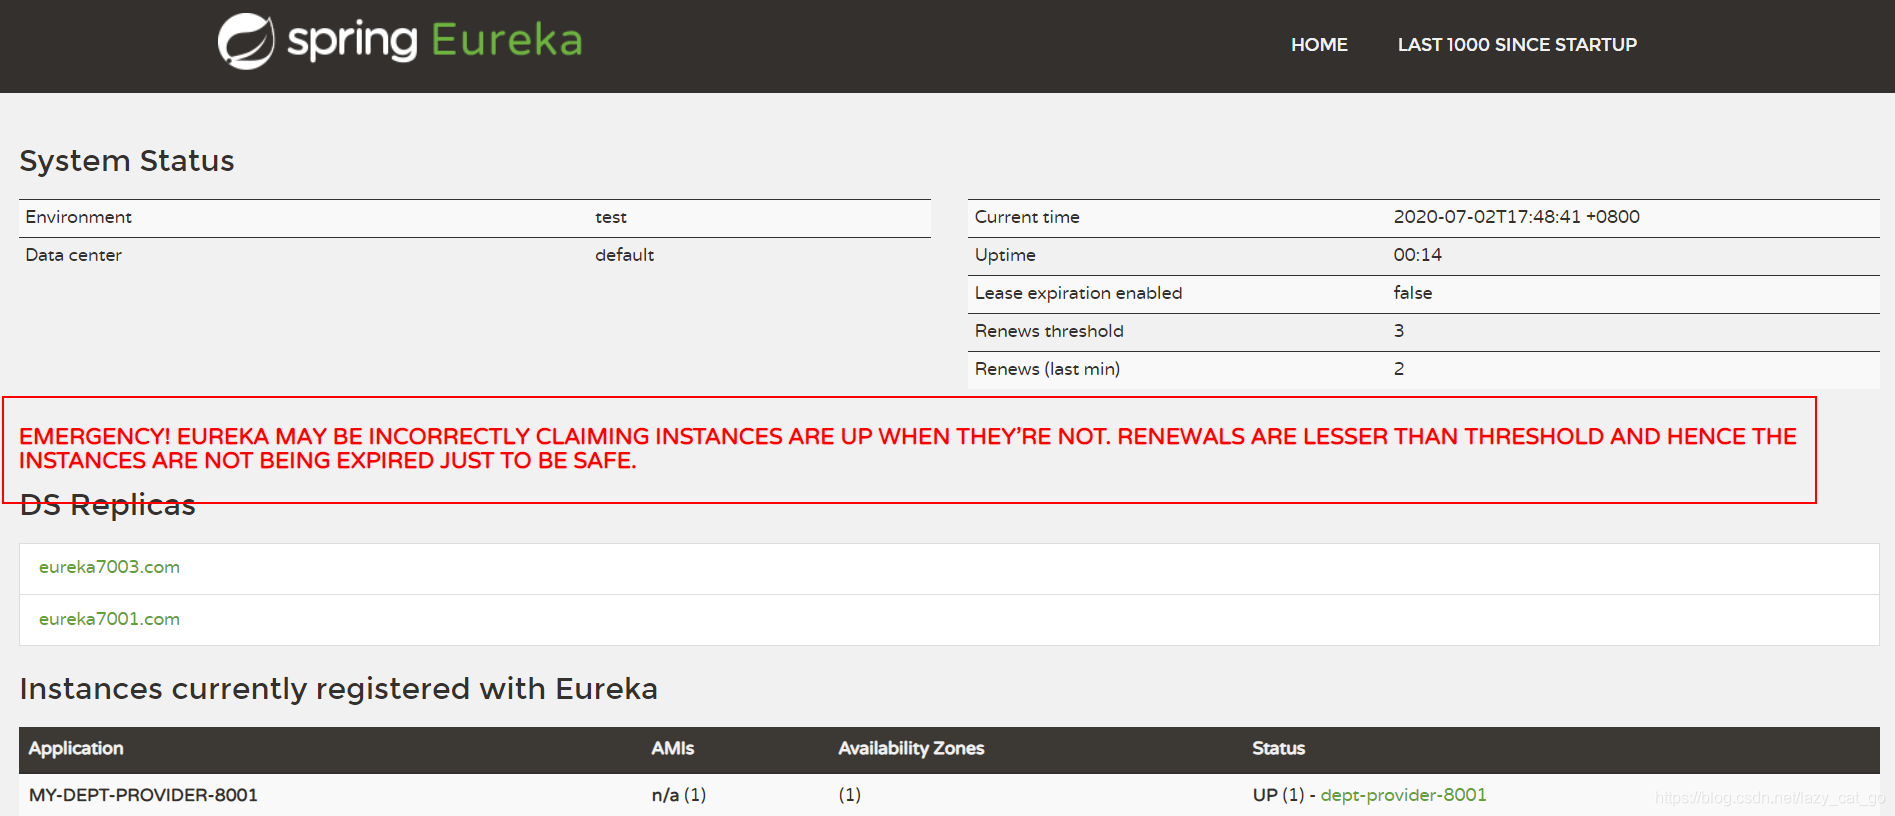Screen dimensions: 1895x816
Task: Select the DS Replicas heading
Action: point(107,505)
